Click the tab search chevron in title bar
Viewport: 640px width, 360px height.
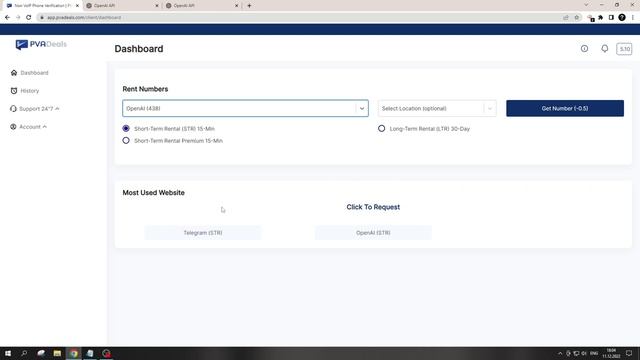[x=586, y=5]
